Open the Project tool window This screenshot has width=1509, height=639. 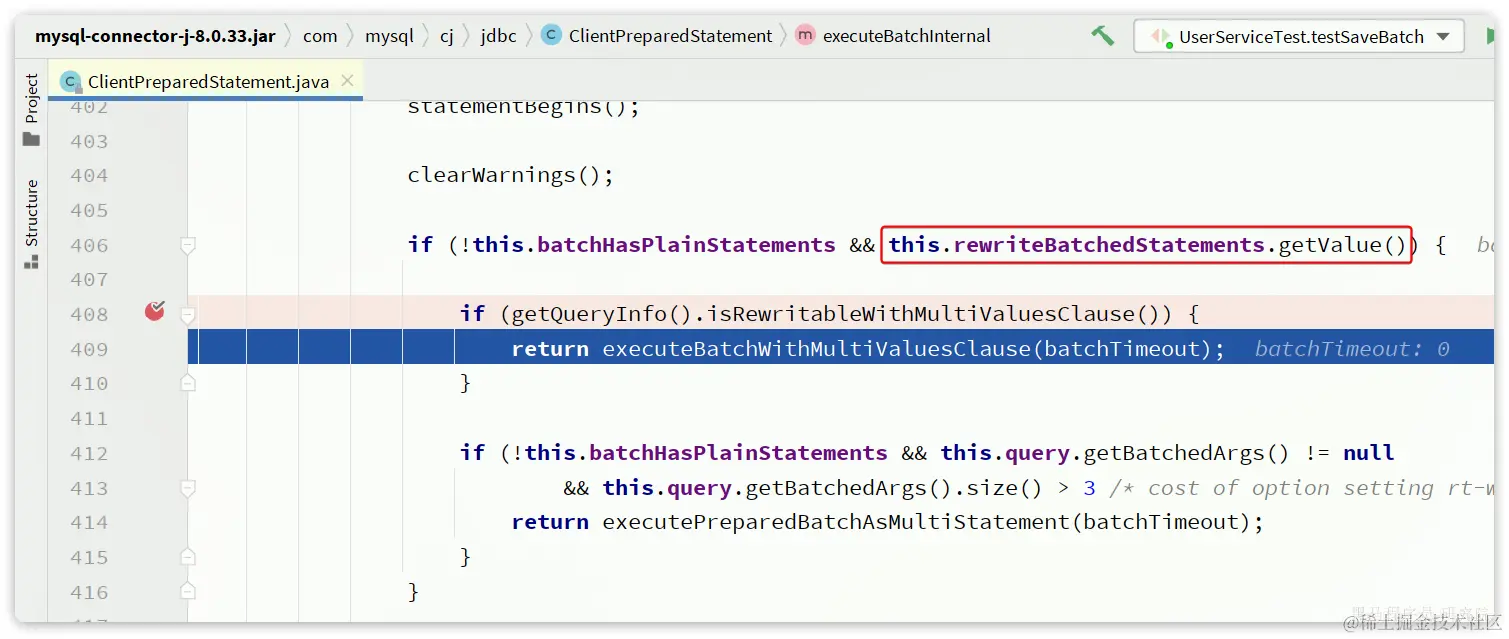pyautogui.click(x=31, y=109)
